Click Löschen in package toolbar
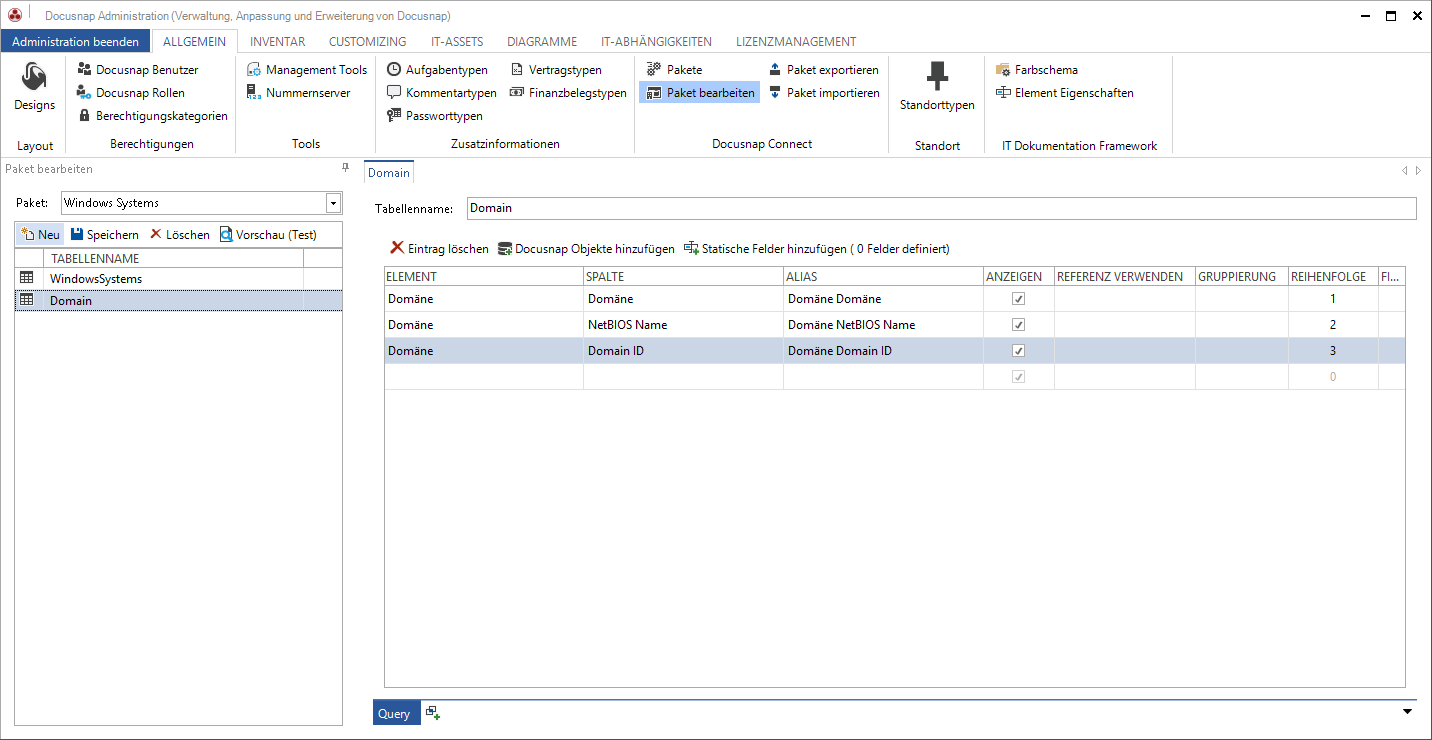Screen dimensions: 1432x740 click(x=180, y=235)
